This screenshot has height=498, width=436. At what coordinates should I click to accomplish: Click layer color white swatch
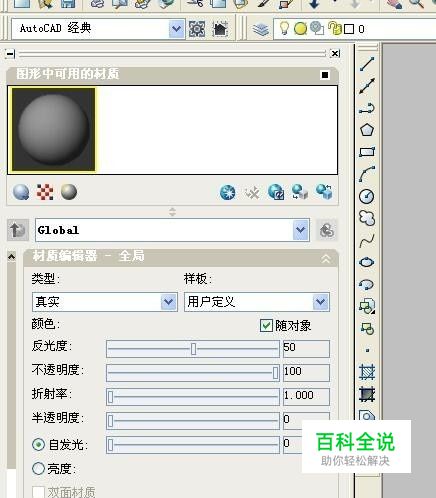[349, 29]
